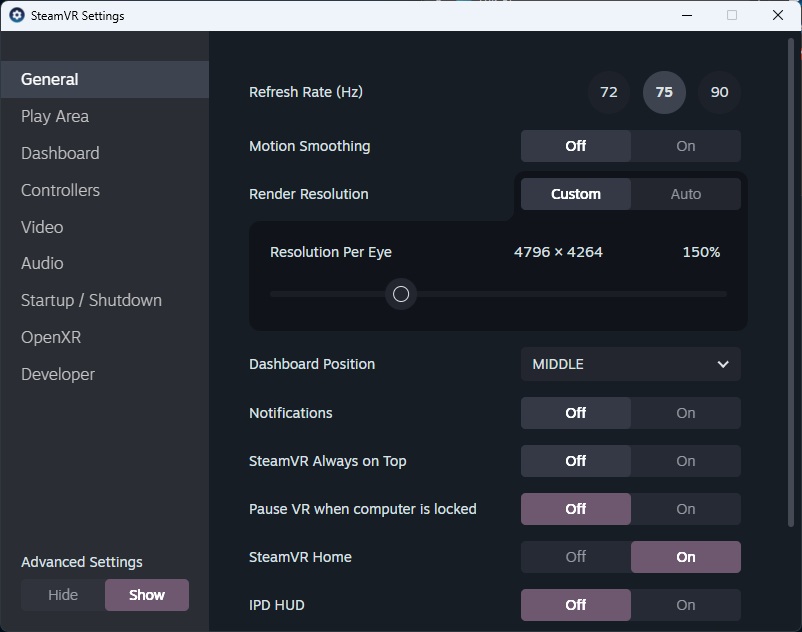Turn IPD HUD On
Image resolution: width=802 pixels, height=632 pixels.
tap(686, 605)
